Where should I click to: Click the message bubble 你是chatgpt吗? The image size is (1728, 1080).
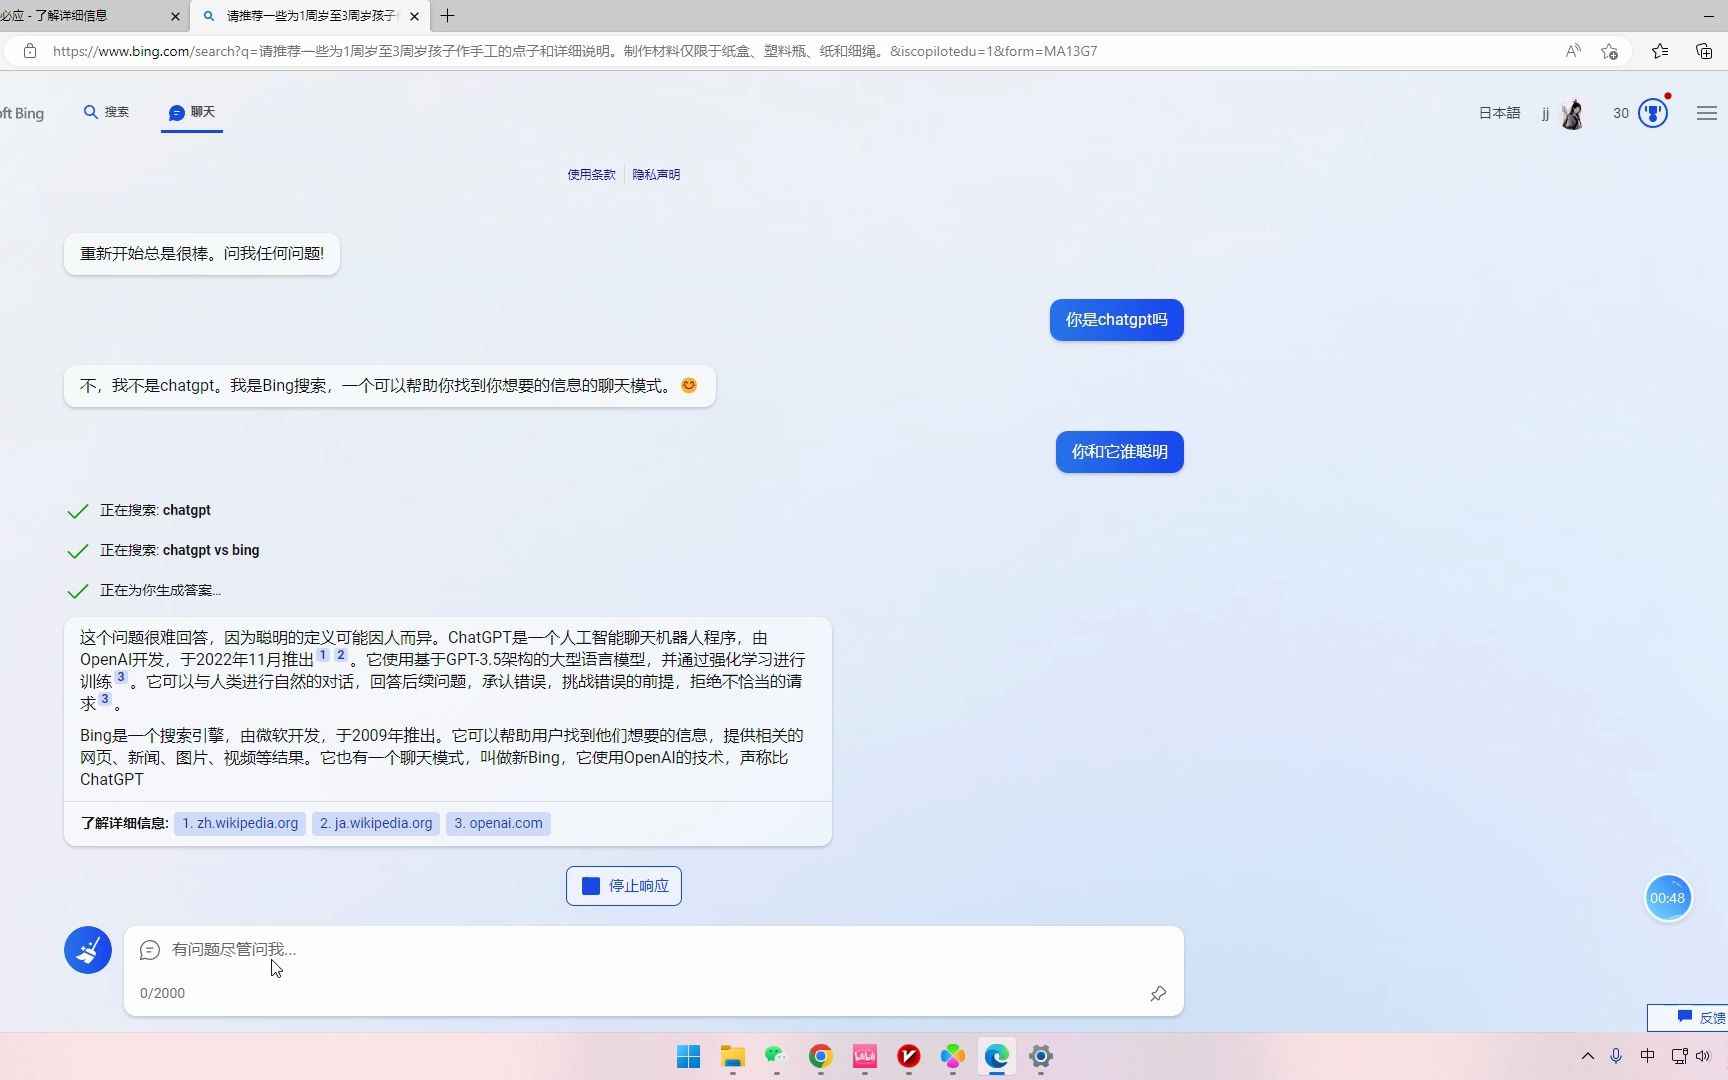1116,320
